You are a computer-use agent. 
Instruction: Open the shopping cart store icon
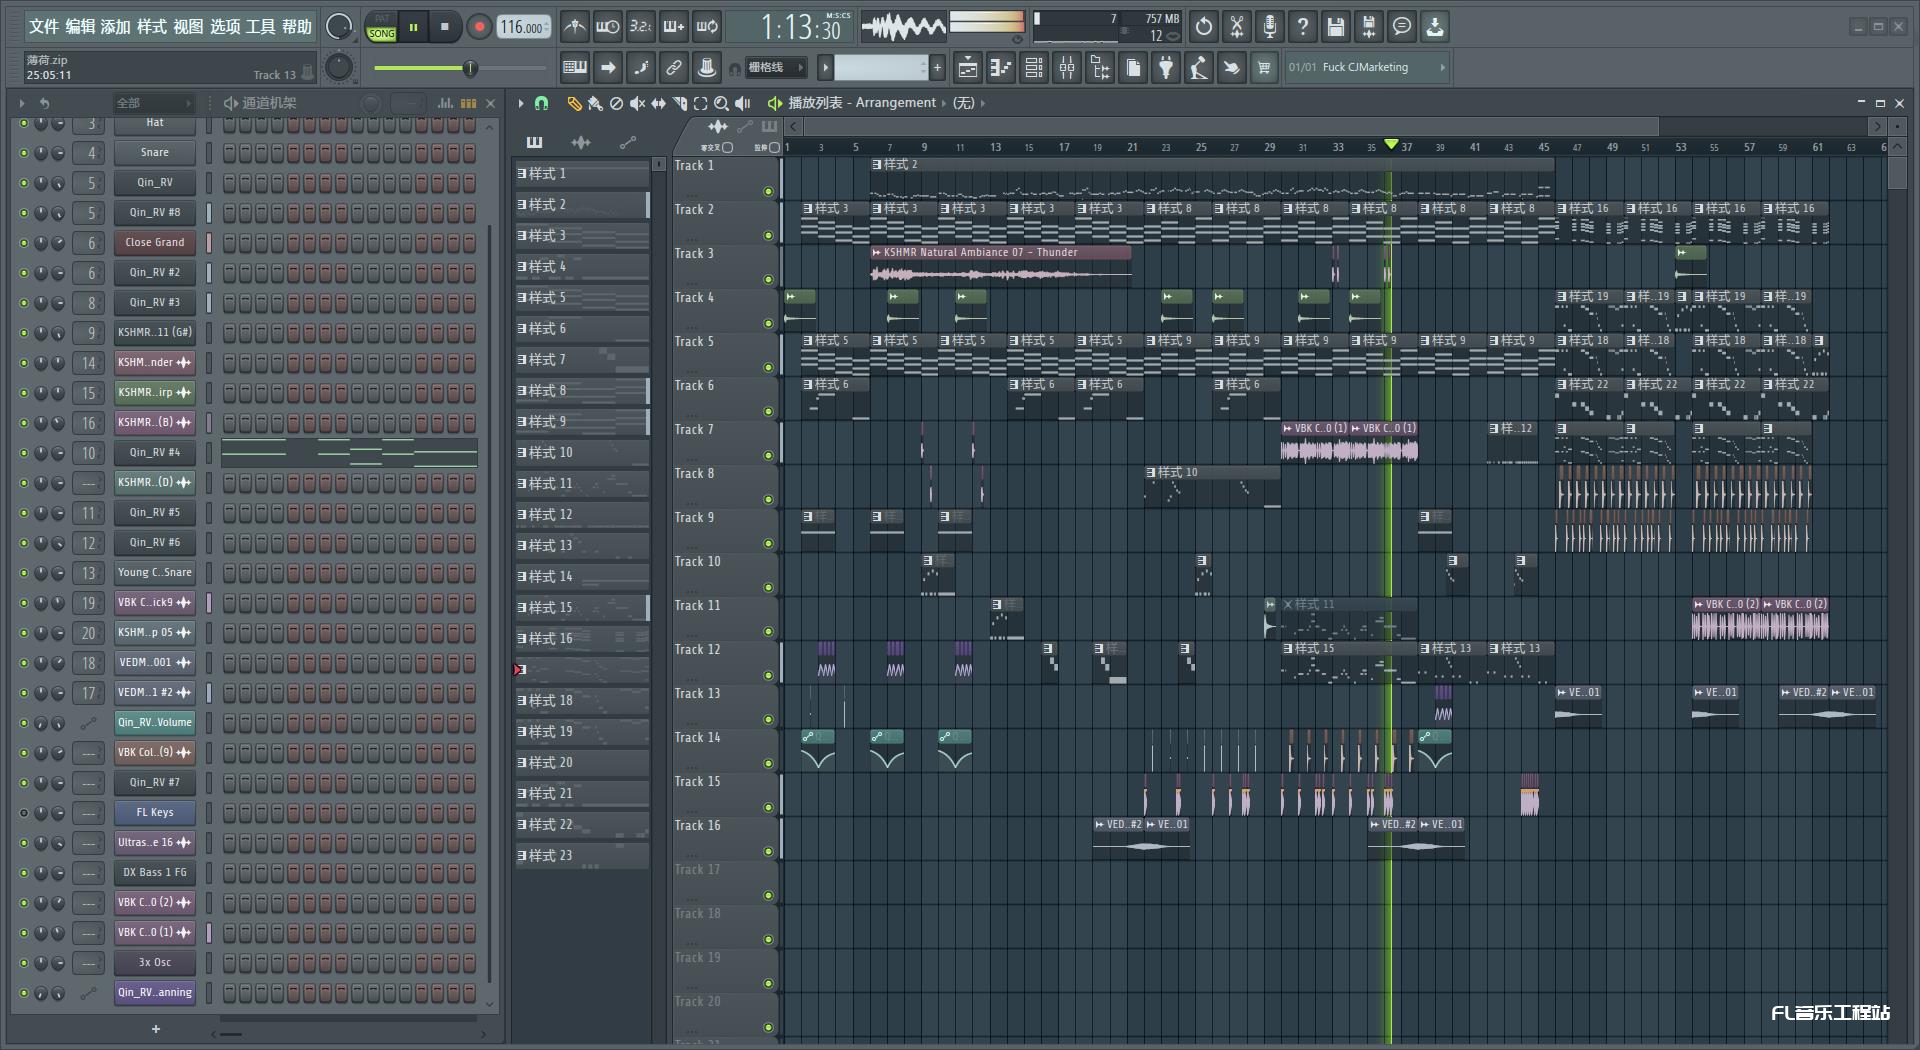(1265, 68)
